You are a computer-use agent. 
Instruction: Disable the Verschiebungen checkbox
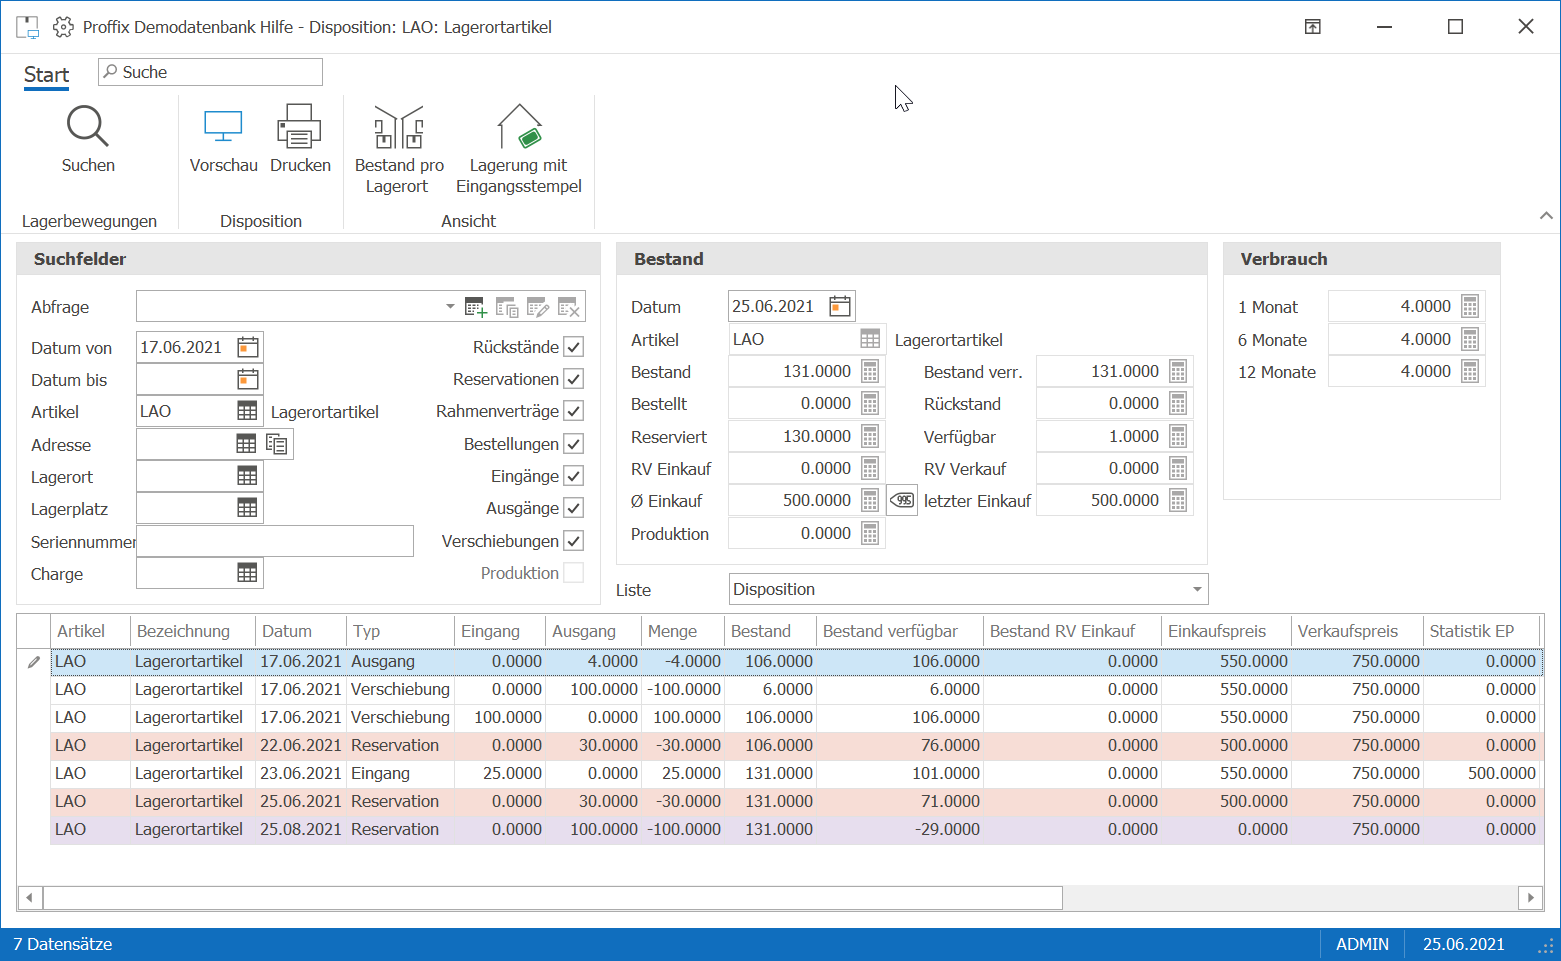point(573,541)
